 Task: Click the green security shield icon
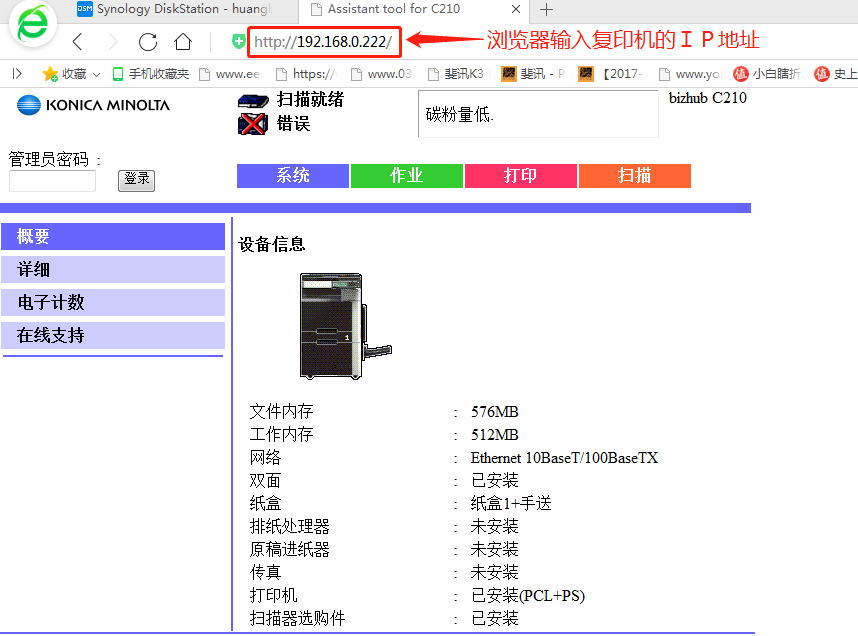pyautogui.click(x=238, y=42)
